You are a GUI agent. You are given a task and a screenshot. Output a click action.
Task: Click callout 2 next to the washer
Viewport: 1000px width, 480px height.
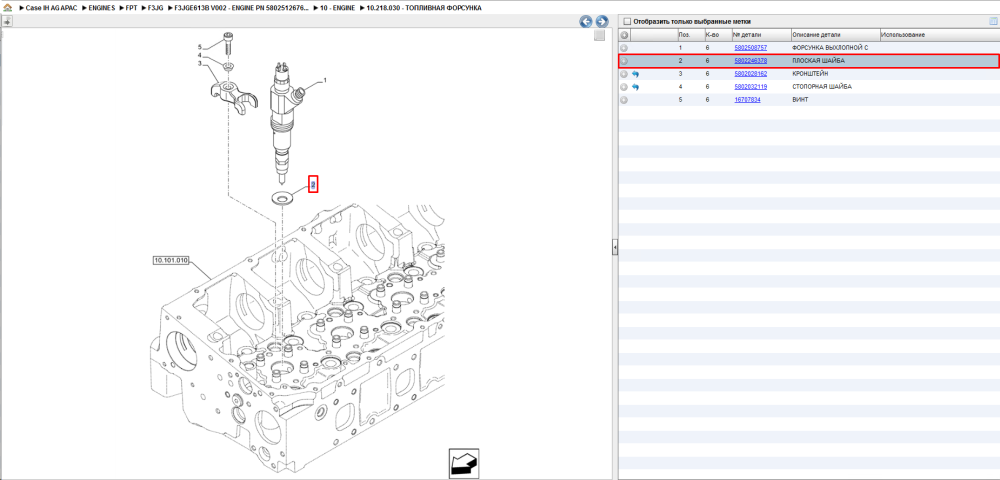[x=313, y=184]
